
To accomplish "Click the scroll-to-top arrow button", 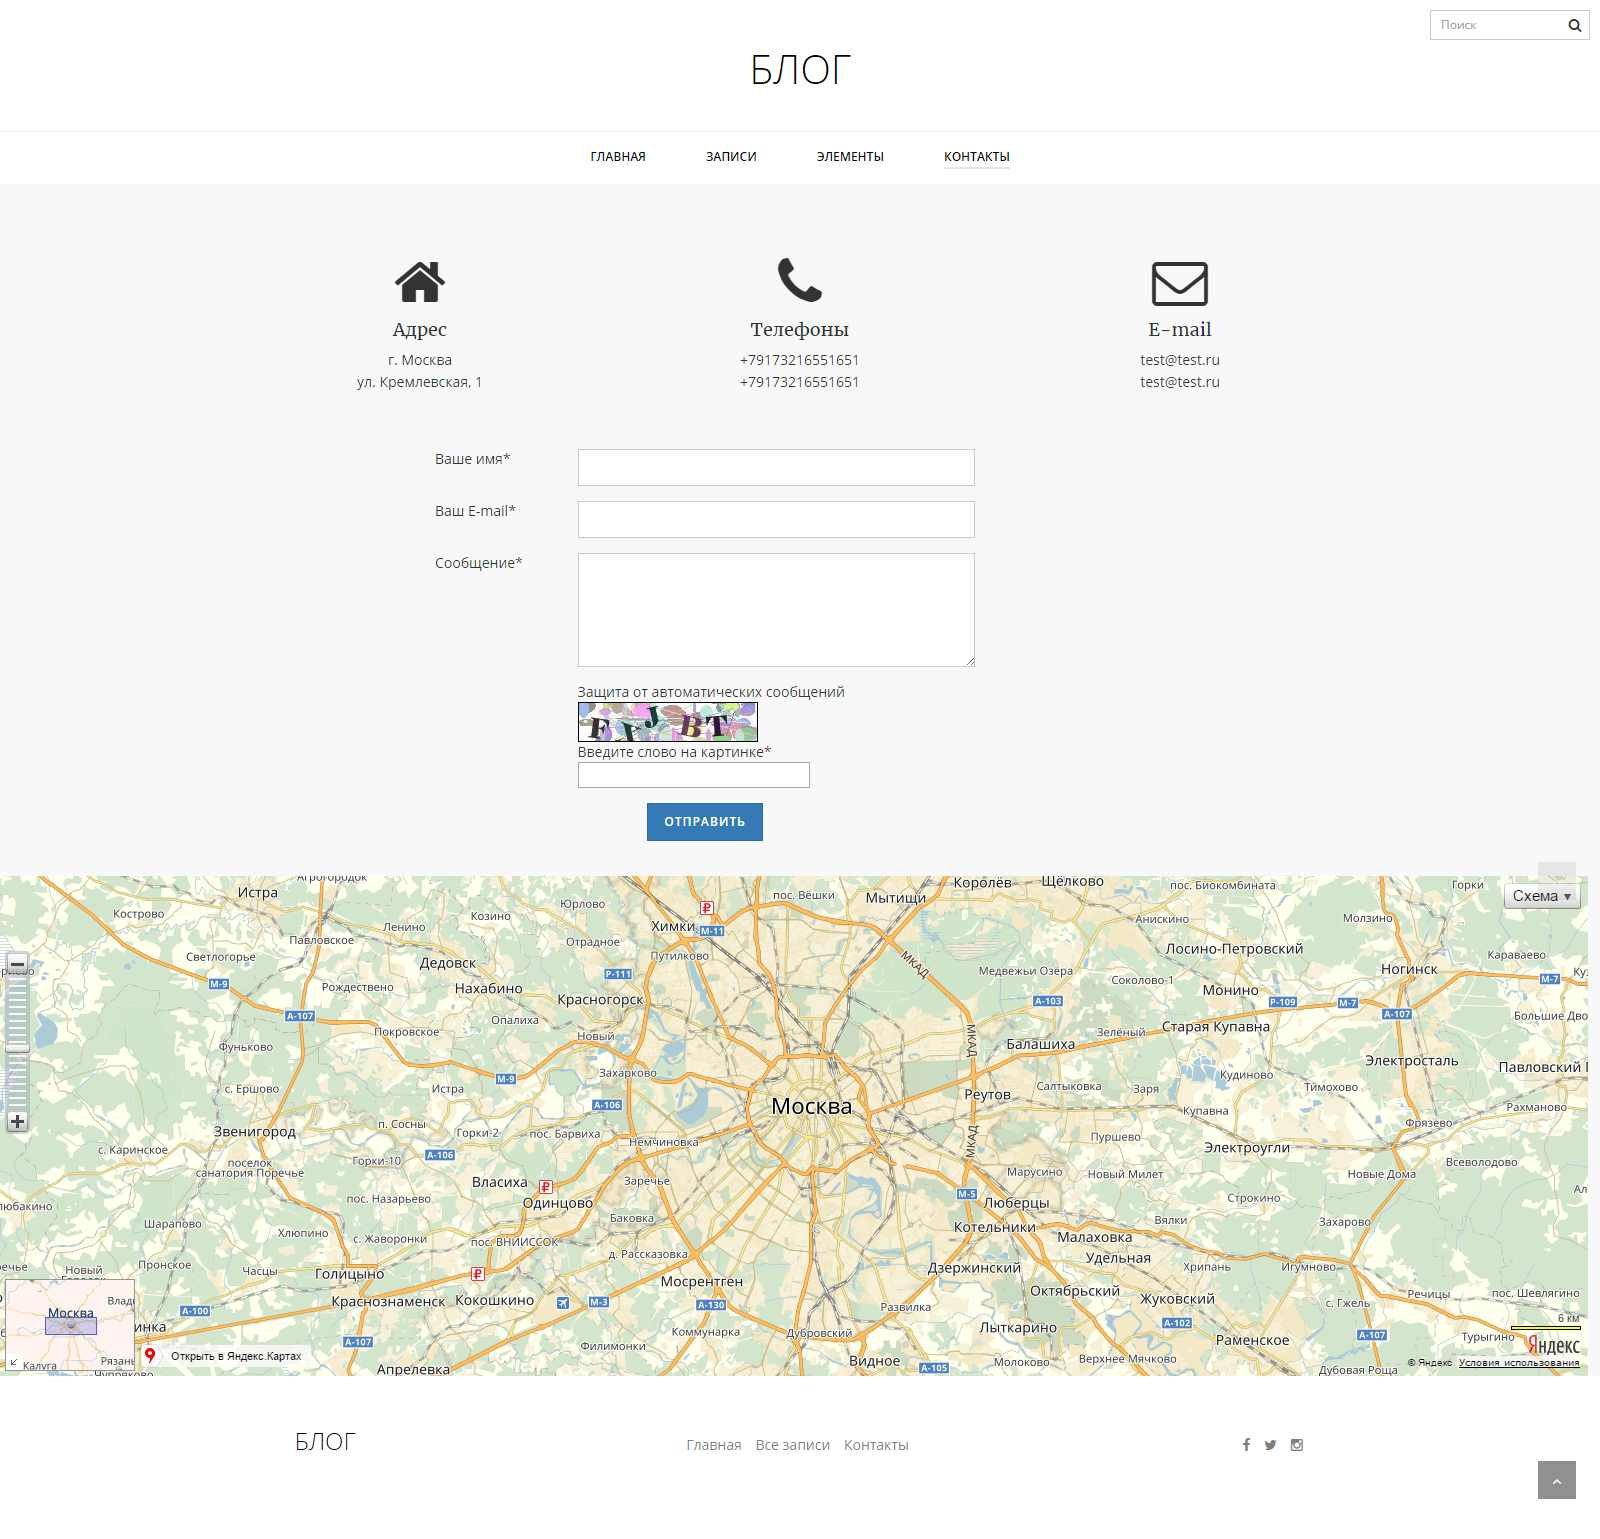I will (x=1556, y=1480).
